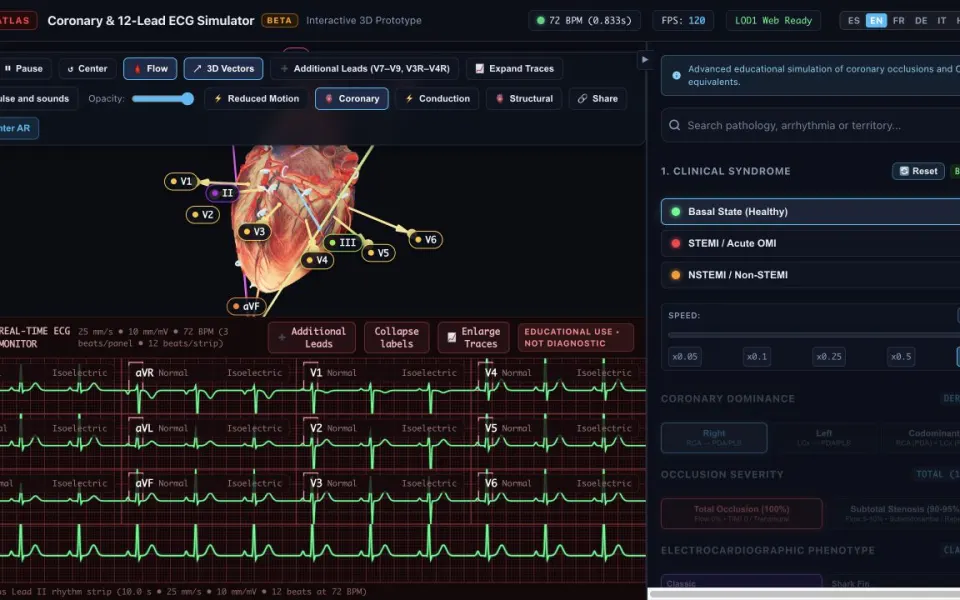Click the V5 lead marker on heart
Viewport: 960px width, 600px height.
pos(378,253)
